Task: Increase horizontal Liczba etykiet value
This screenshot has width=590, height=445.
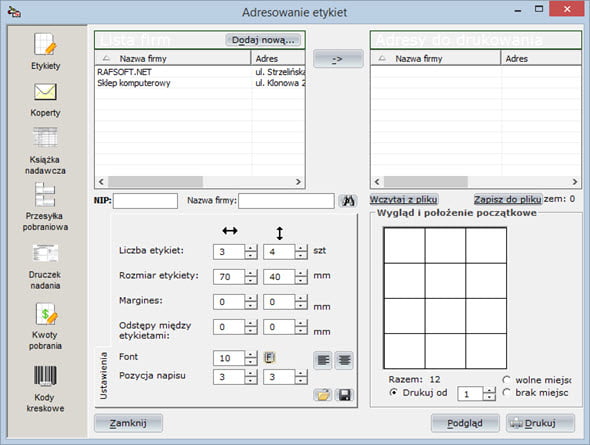Action: point(251,248)
